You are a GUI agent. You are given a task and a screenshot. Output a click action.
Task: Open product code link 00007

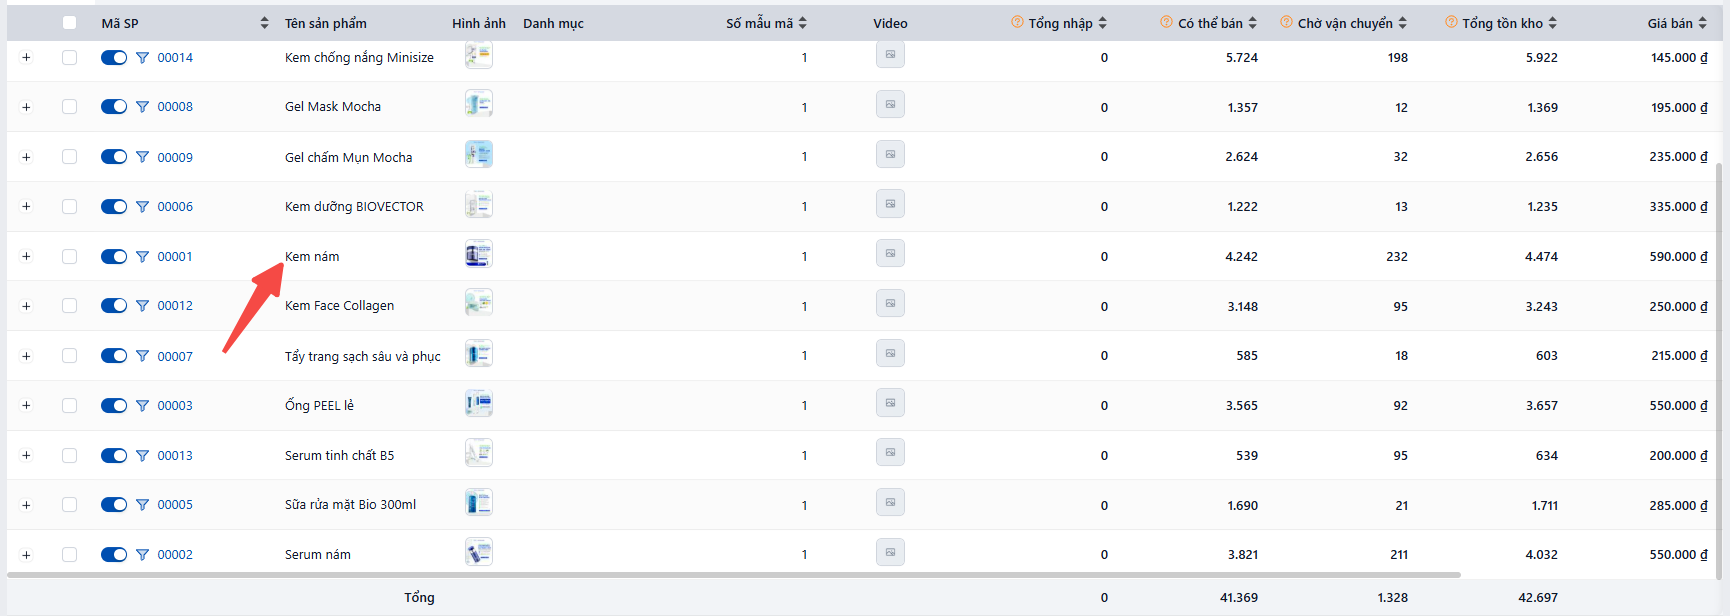[x=175, y=356]
